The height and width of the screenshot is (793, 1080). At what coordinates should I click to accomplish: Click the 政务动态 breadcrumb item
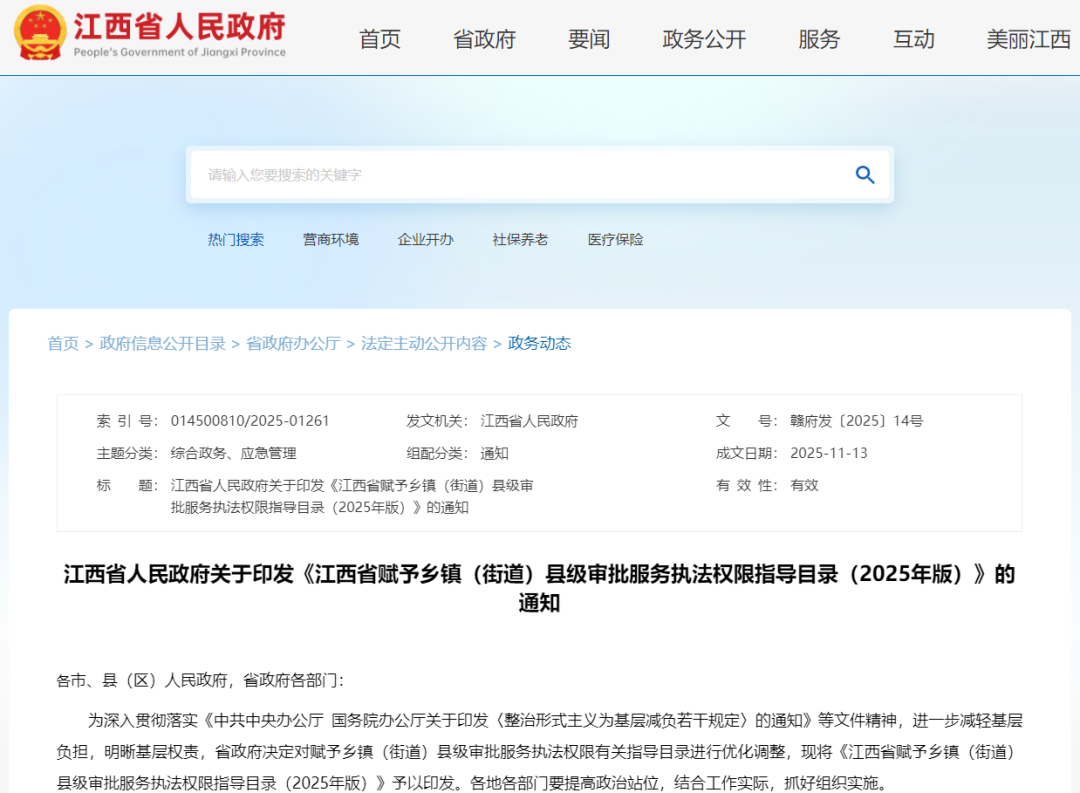click(540, 343)
